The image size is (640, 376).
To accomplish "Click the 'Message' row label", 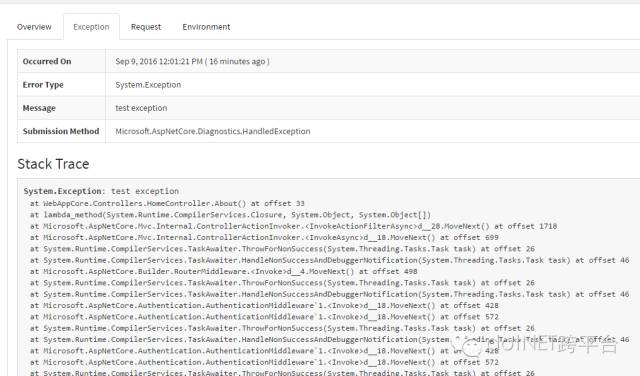I will (x=39, y=108).
